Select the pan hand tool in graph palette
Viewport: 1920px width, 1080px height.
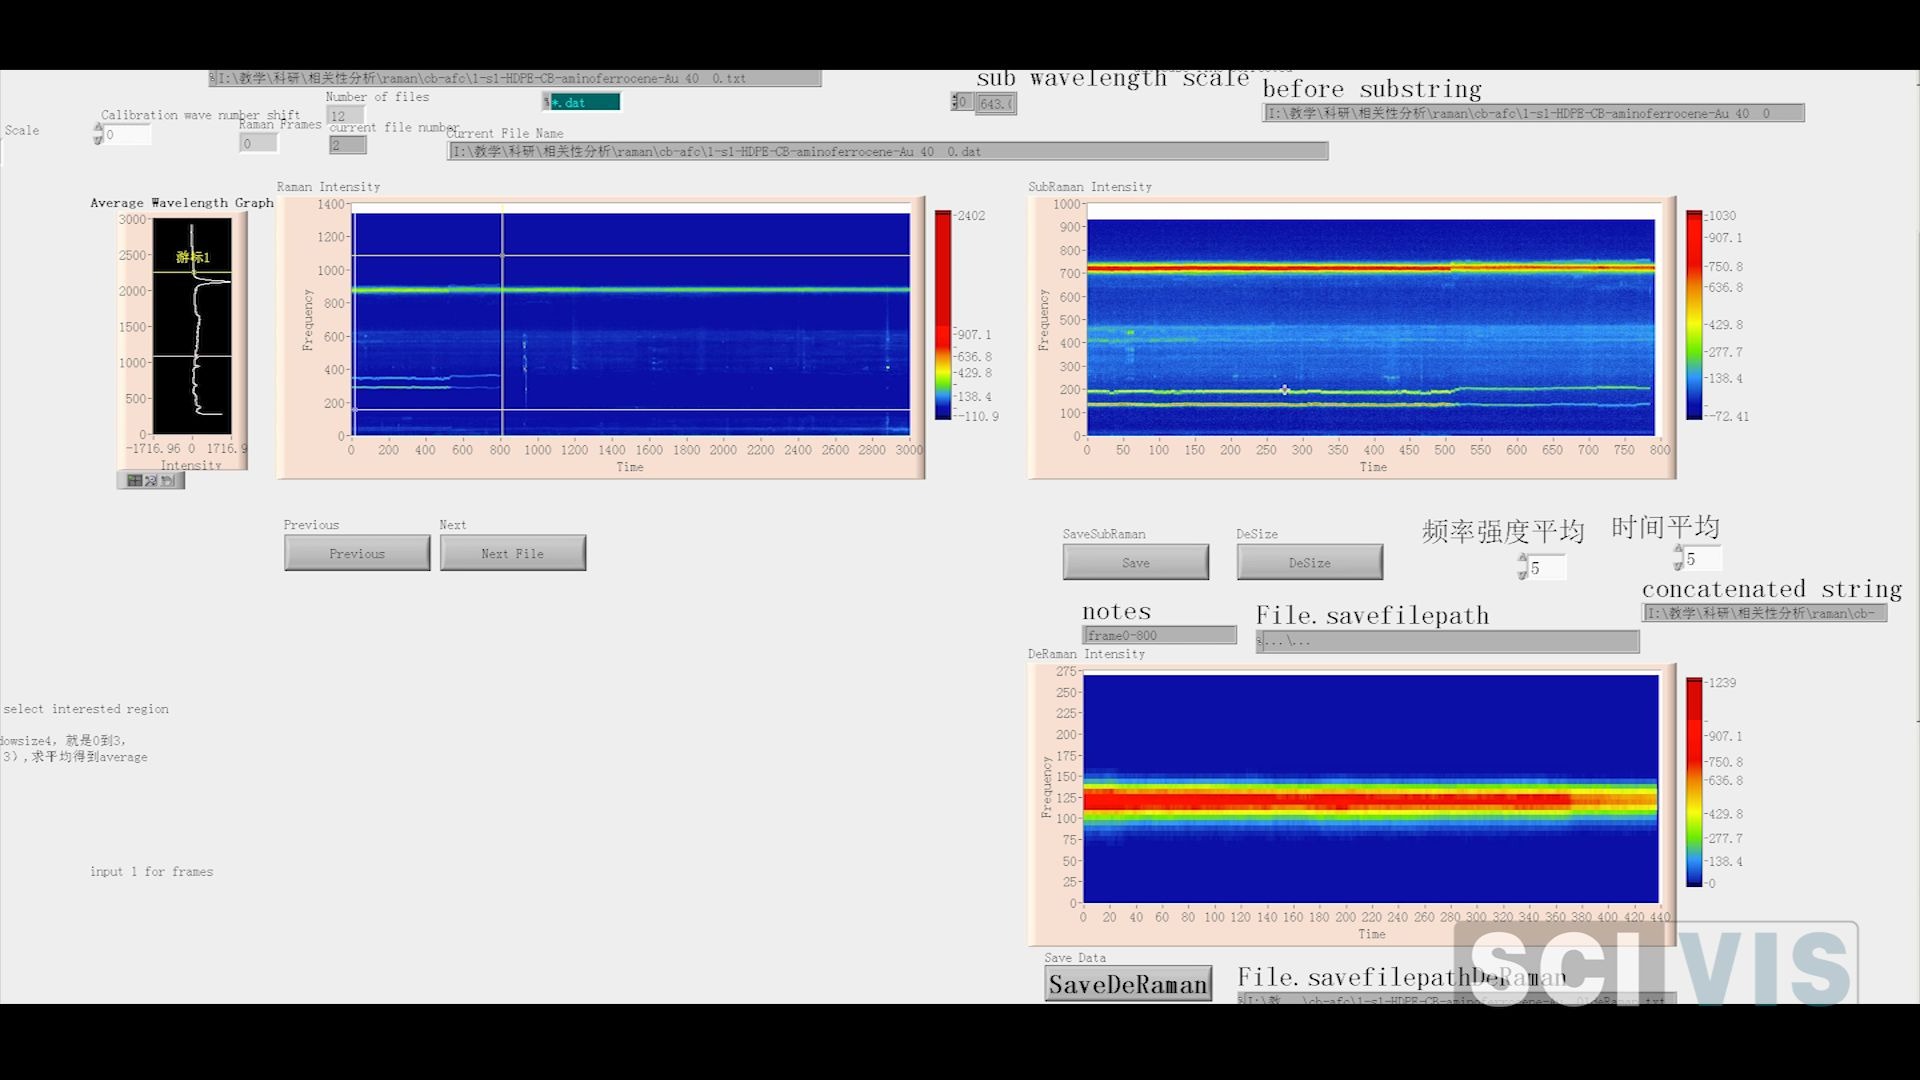click(168, 481)
